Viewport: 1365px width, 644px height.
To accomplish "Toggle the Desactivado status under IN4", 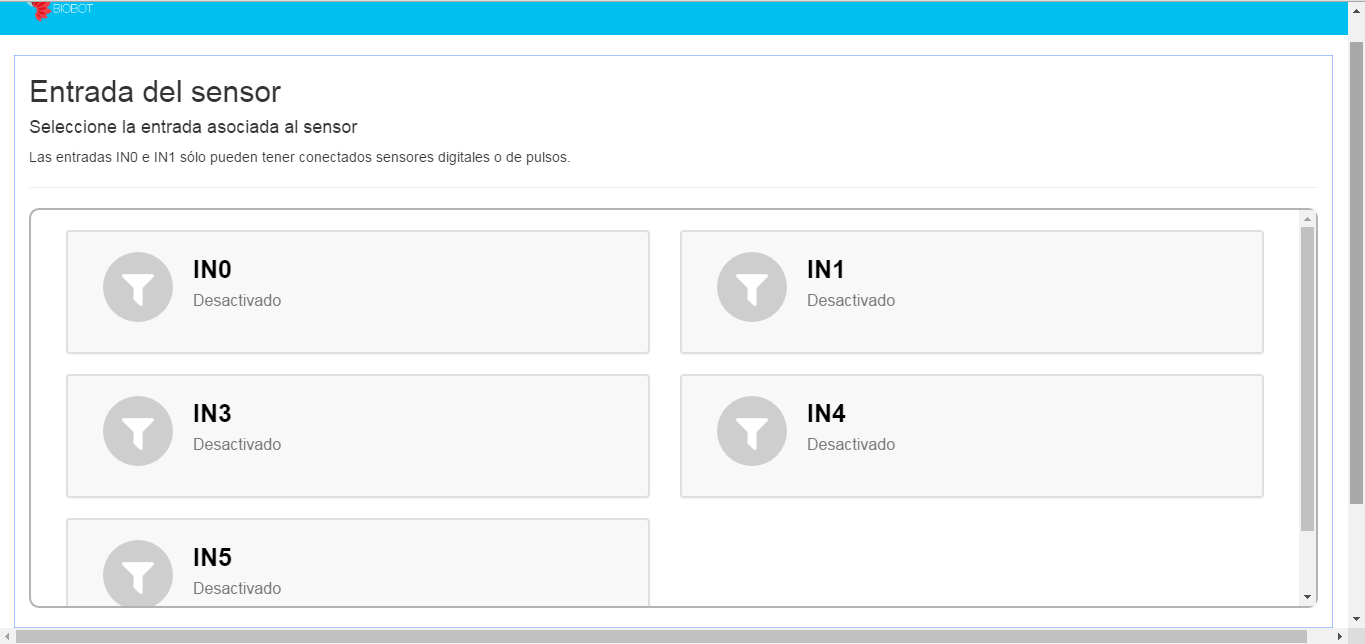I will tap(851, 444).
